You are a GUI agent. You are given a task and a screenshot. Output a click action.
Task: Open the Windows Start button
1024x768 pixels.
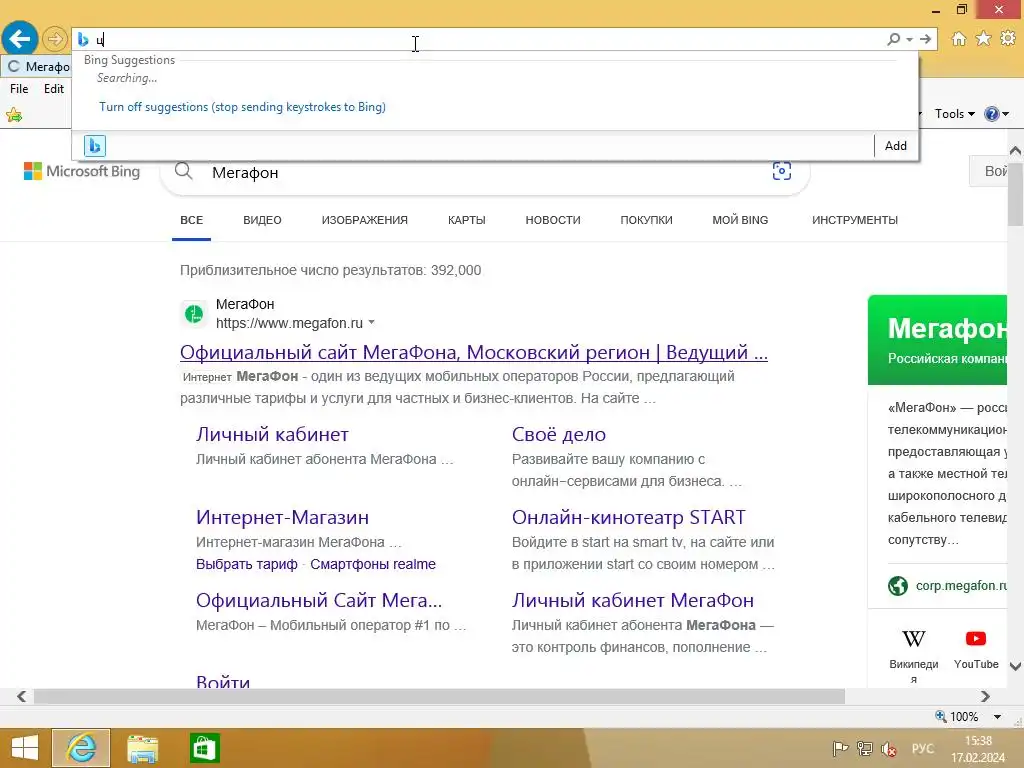click(25, 748)
